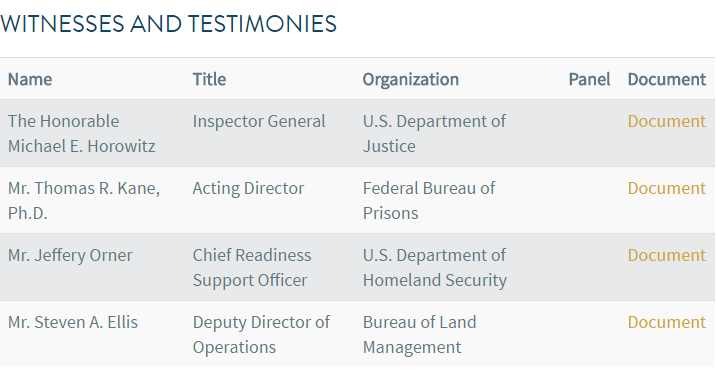Click the Acting Director title cell

pyautogui.click(x=248, y=188)
